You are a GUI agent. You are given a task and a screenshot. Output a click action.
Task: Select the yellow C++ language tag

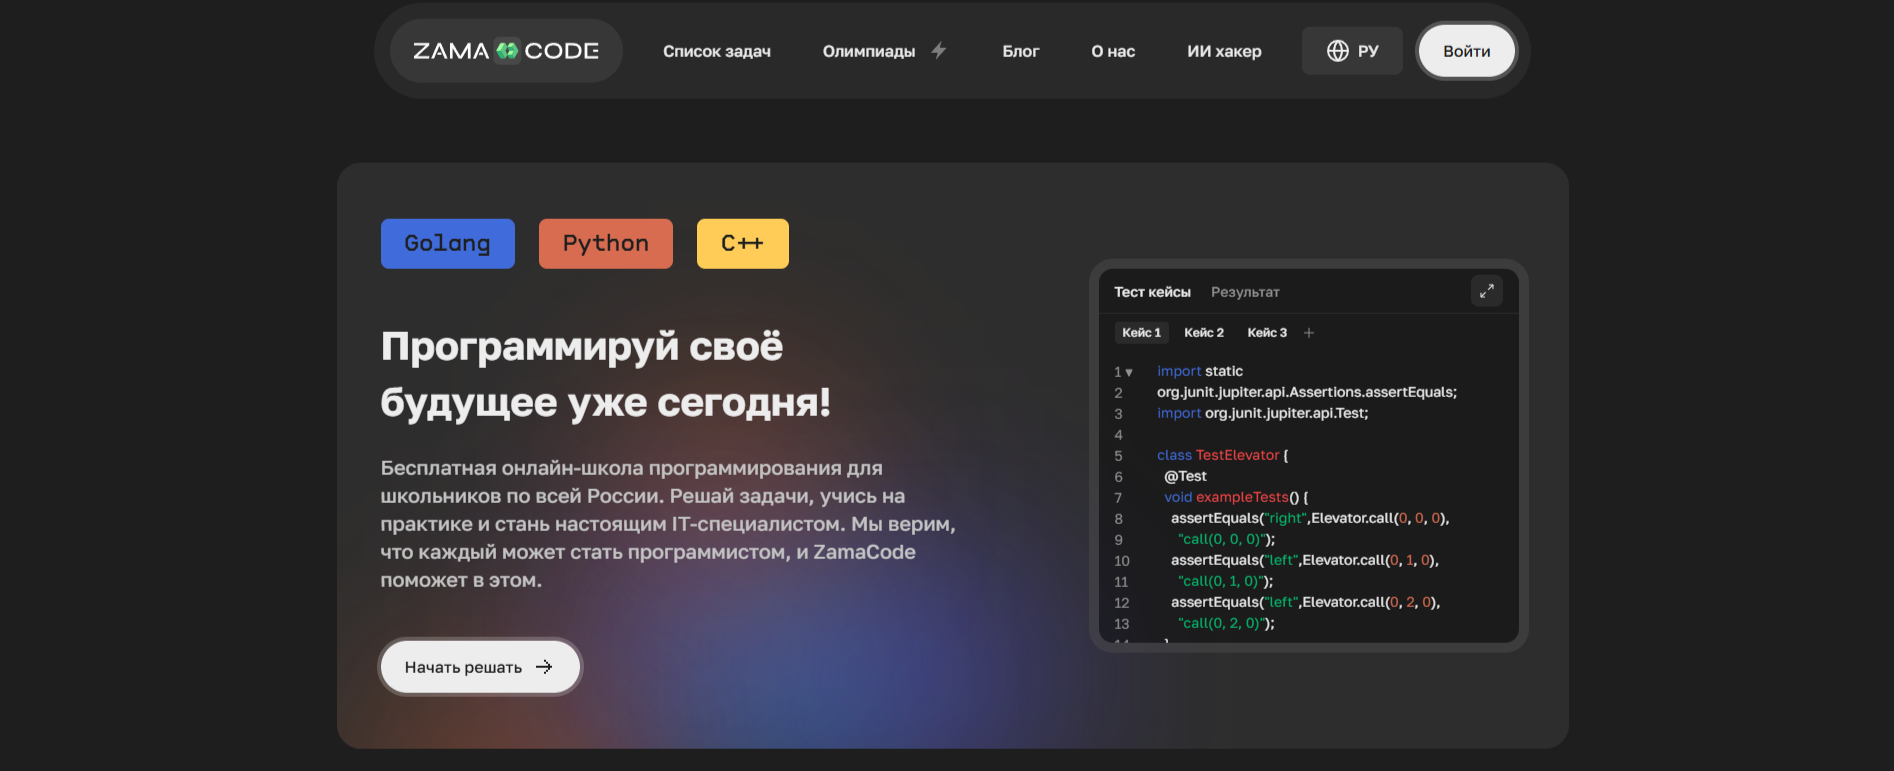(x=742, y=244)
